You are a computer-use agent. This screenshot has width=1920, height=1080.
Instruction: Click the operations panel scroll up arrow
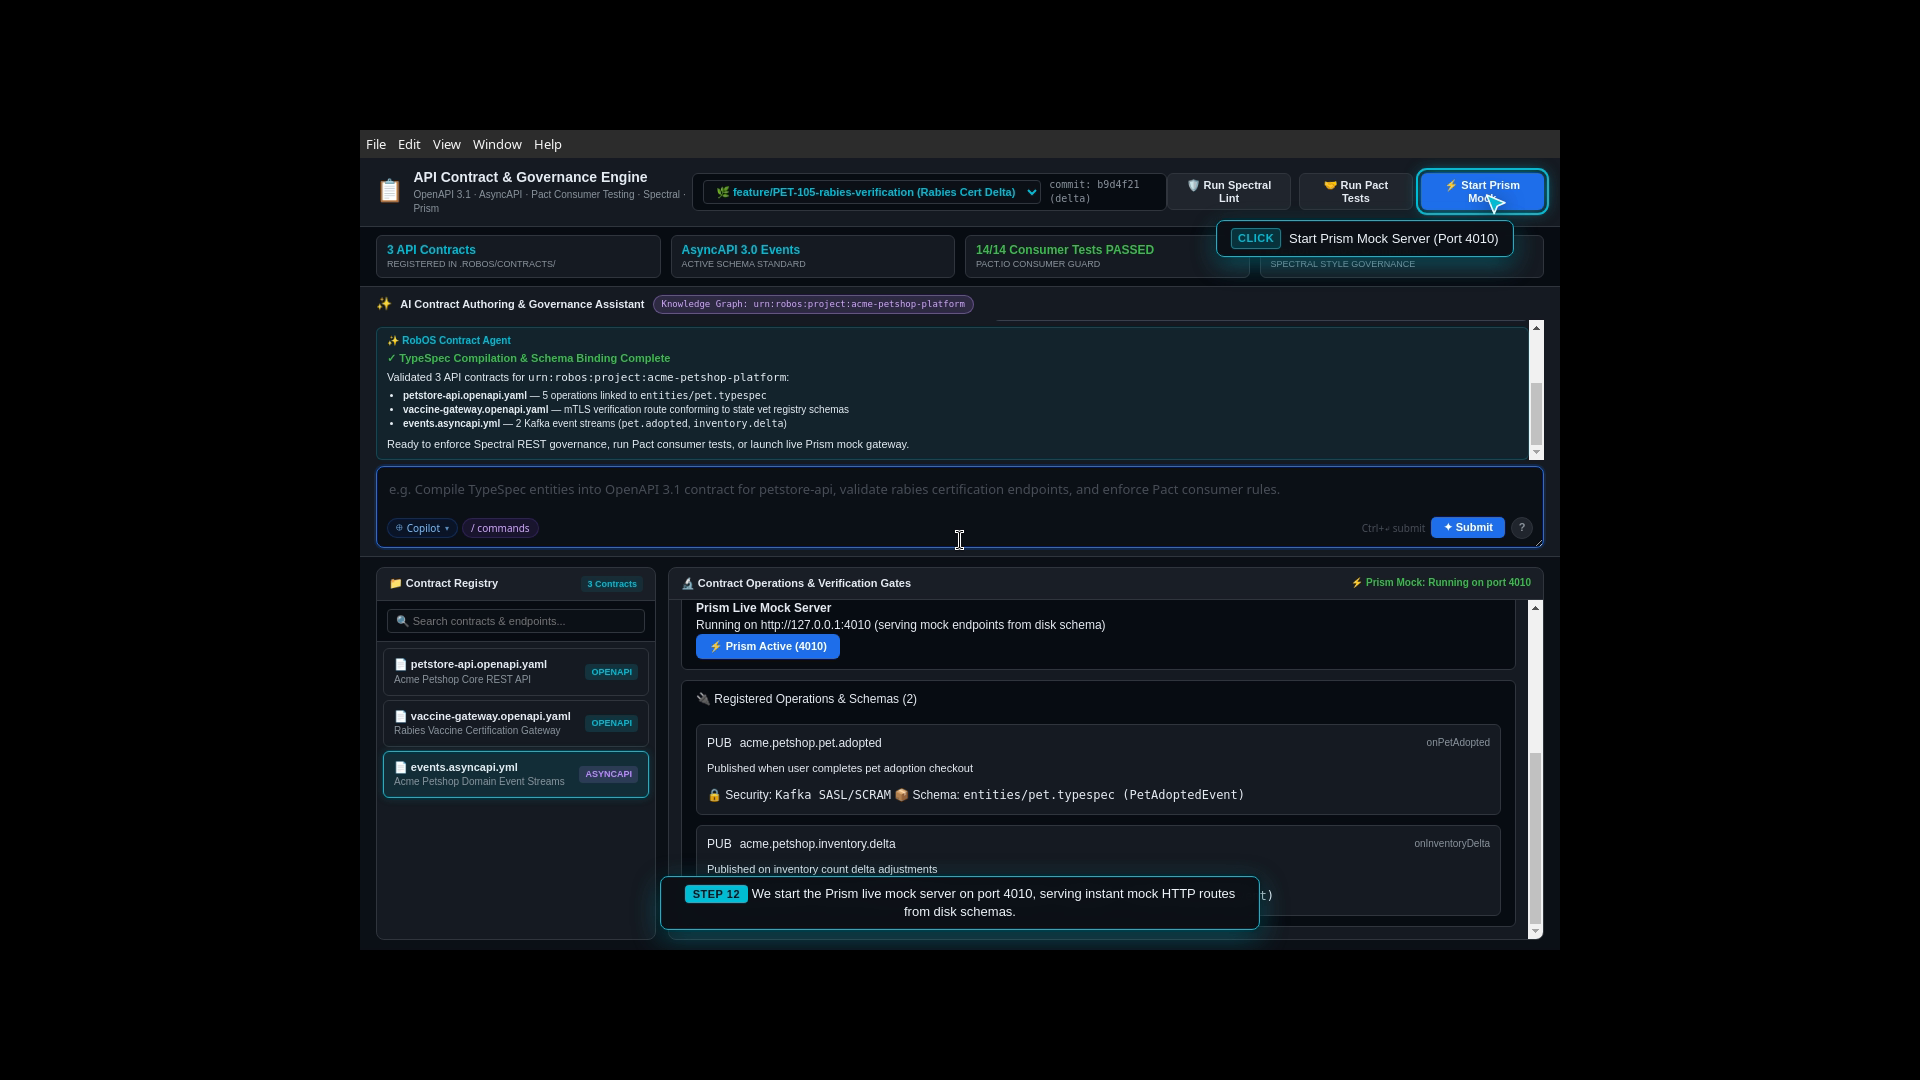tap(1536, 607)
